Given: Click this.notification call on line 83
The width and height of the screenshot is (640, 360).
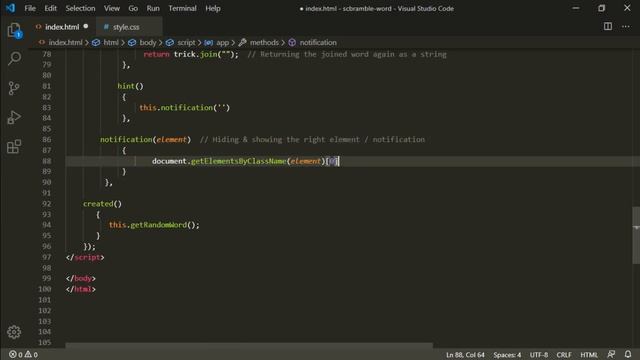Looking at the screenshot, I should click(184, 107).
